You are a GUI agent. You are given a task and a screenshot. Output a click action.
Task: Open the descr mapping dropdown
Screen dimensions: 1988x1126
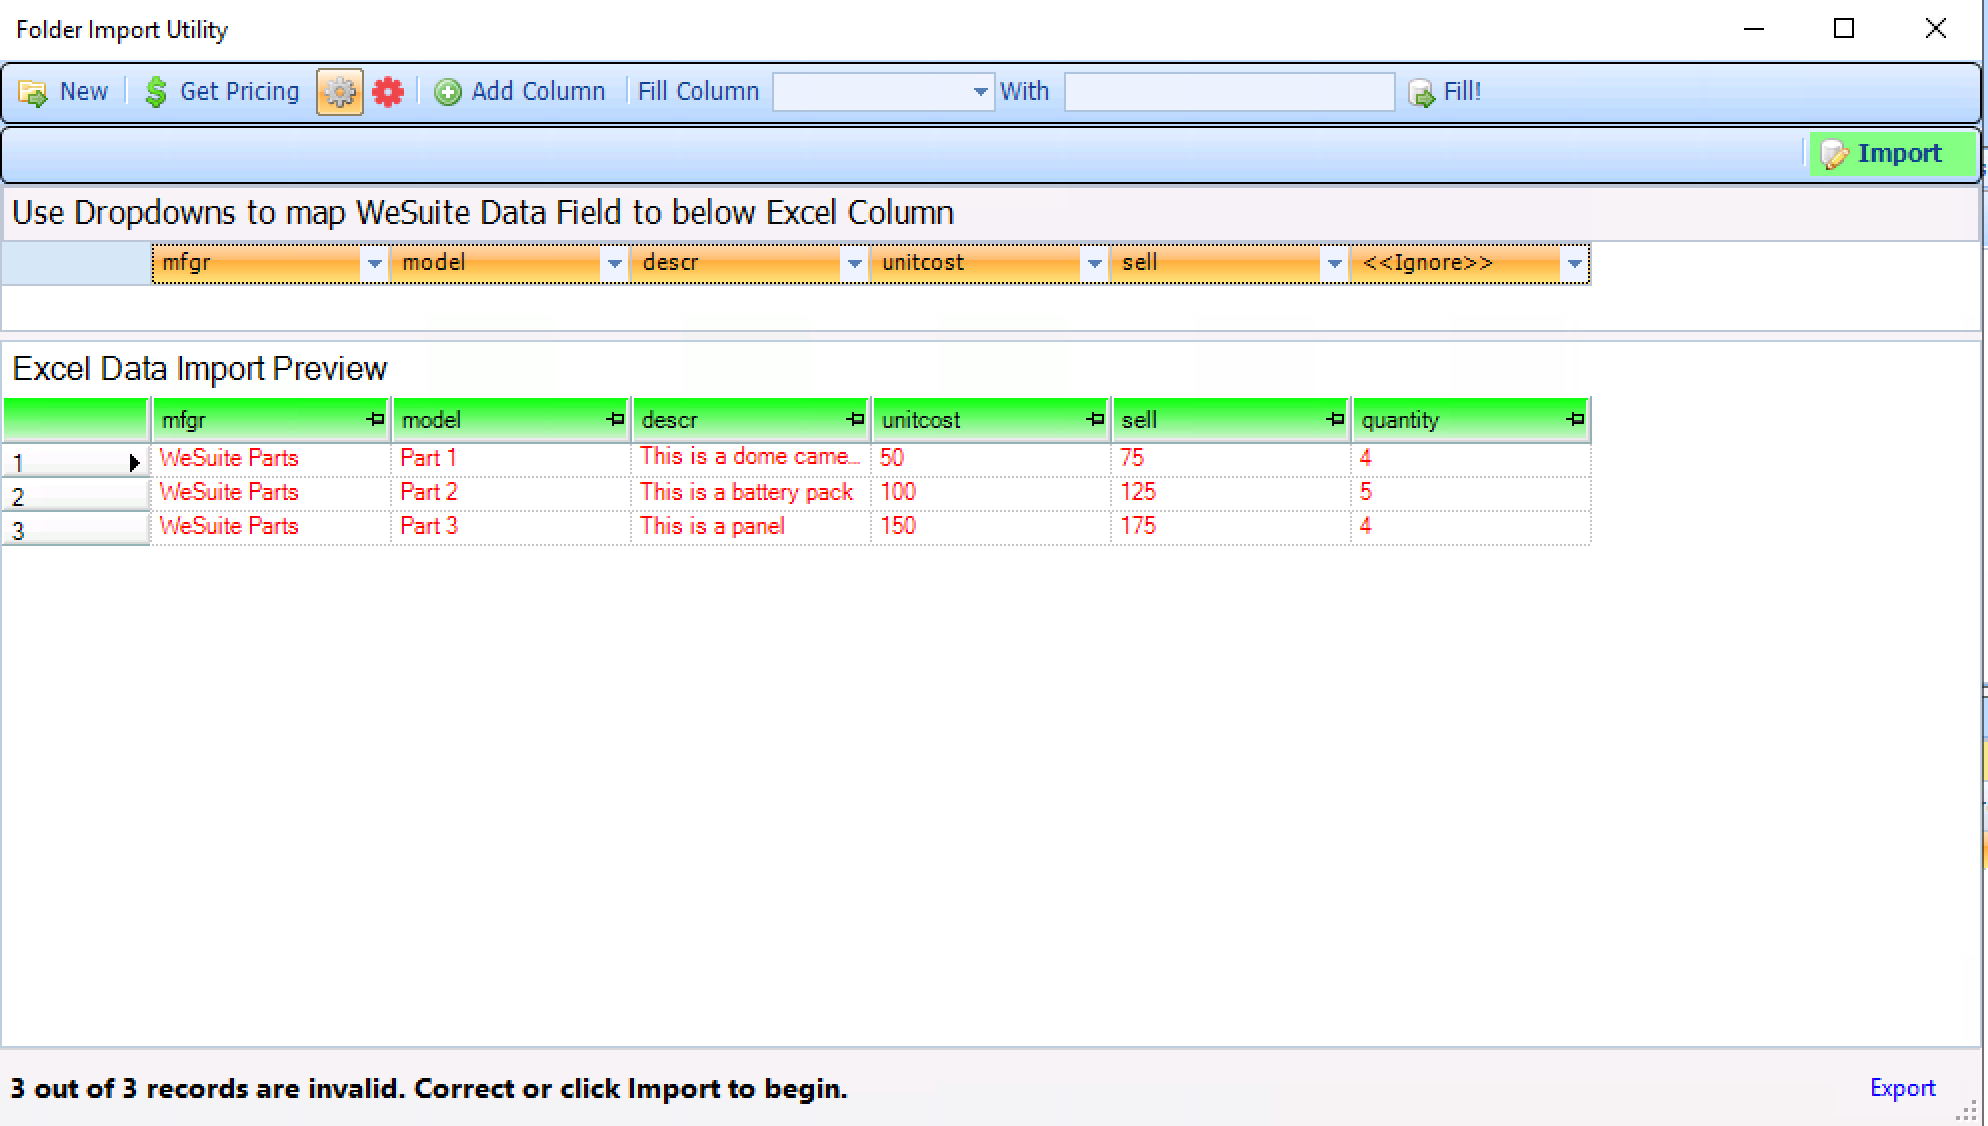tap(854, 264)
